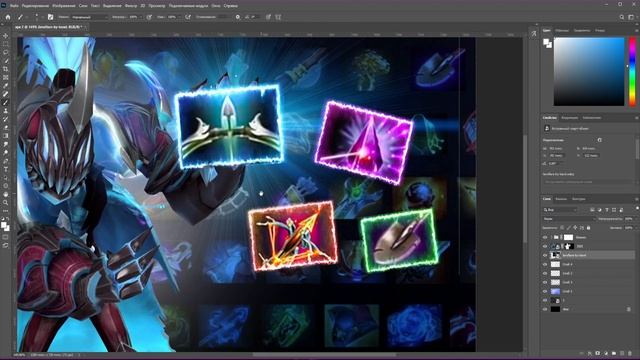The image size is (640, 360).
Task: Click the lock all layer icon
Action: pos(588,228)
